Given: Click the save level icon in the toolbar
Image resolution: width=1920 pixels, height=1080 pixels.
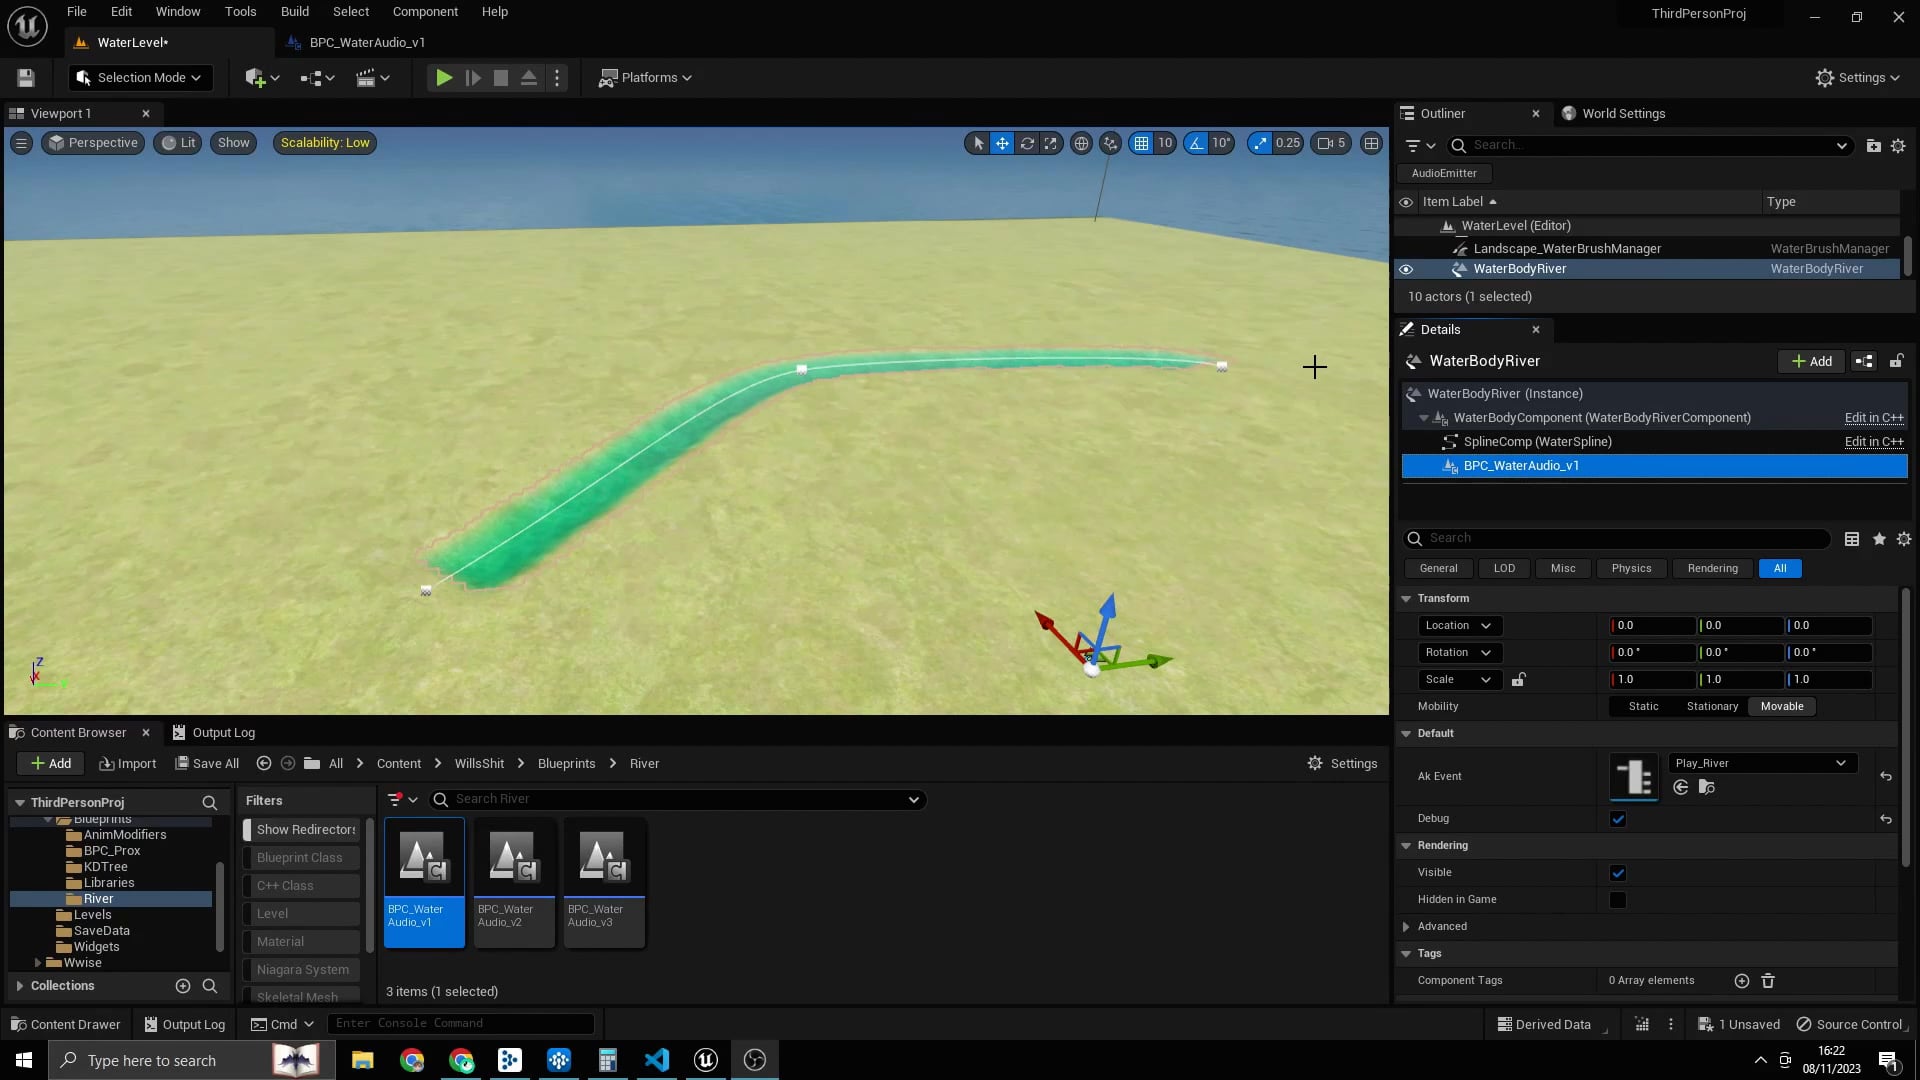Looking at the screenshot, I should click(x=24, y=77).
